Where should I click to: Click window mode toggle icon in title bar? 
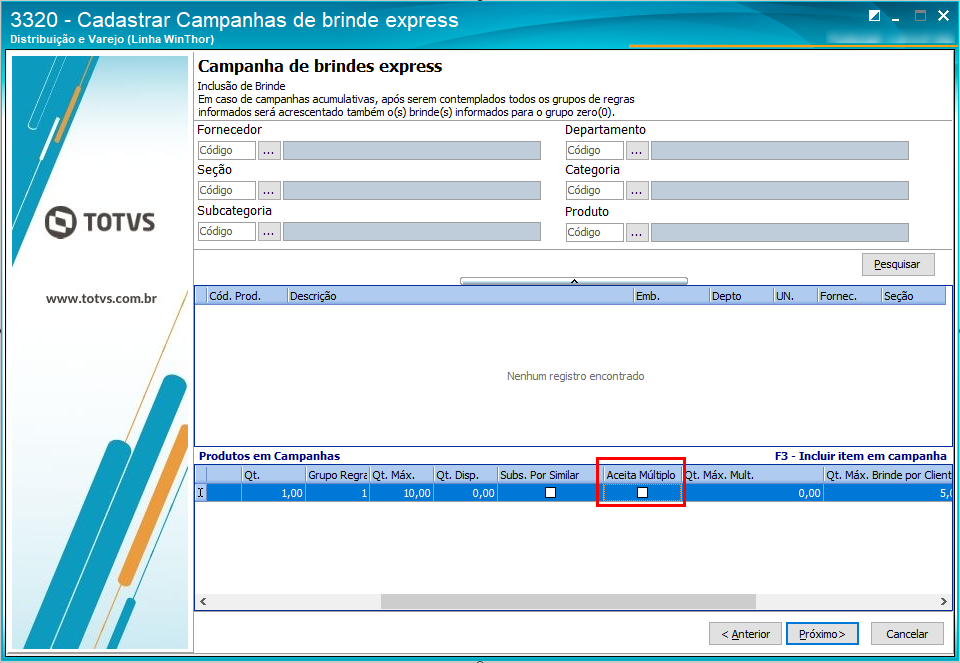[874, 16]
